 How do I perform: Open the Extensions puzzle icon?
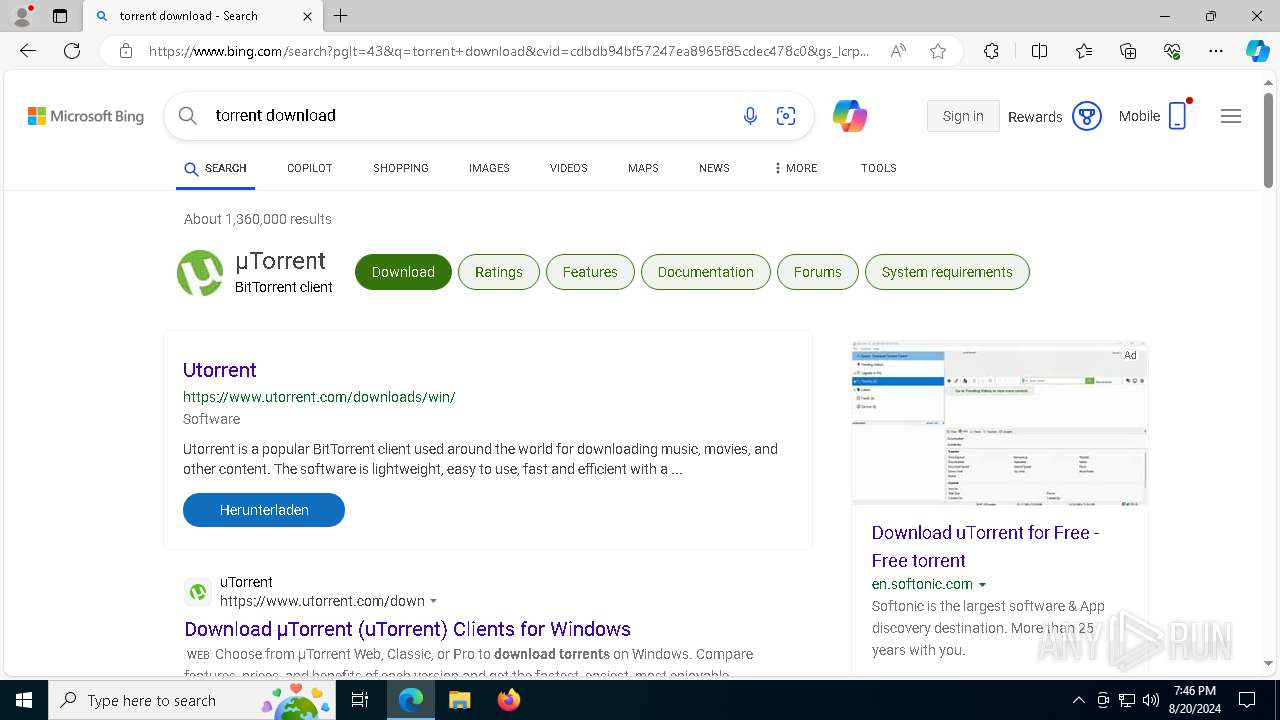[991, 51]
